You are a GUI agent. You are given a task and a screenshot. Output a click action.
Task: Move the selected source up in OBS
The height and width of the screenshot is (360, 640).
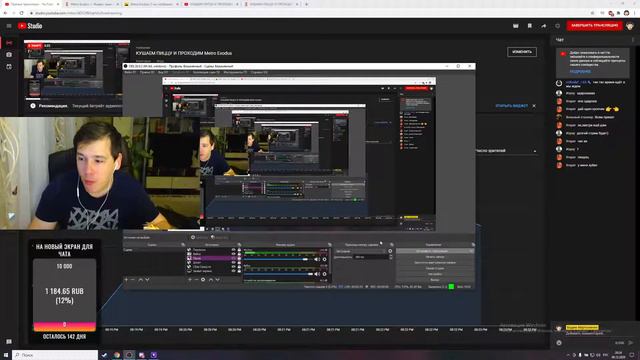pos(211,280)
